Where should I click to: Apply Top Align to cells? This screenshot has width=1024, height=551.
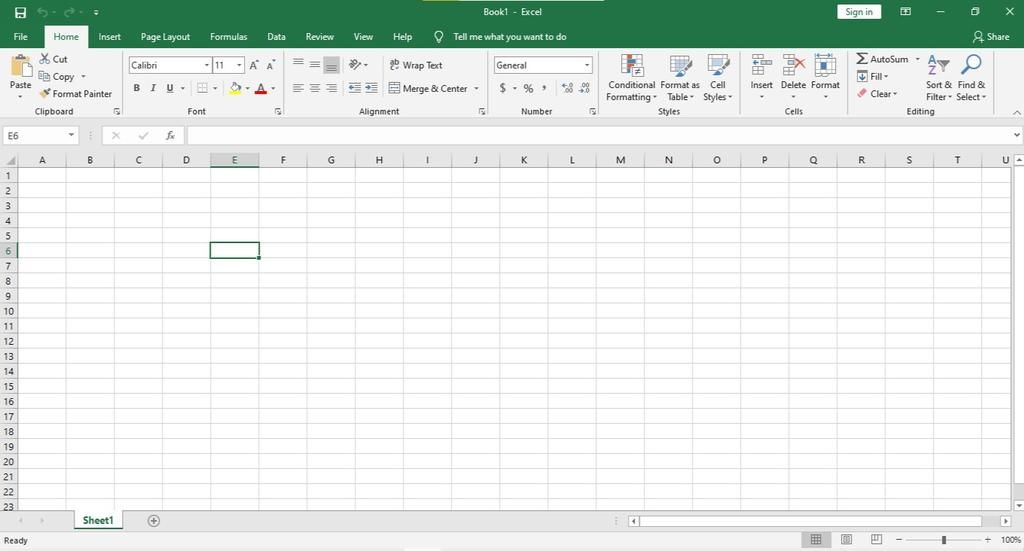coord(298,65)
